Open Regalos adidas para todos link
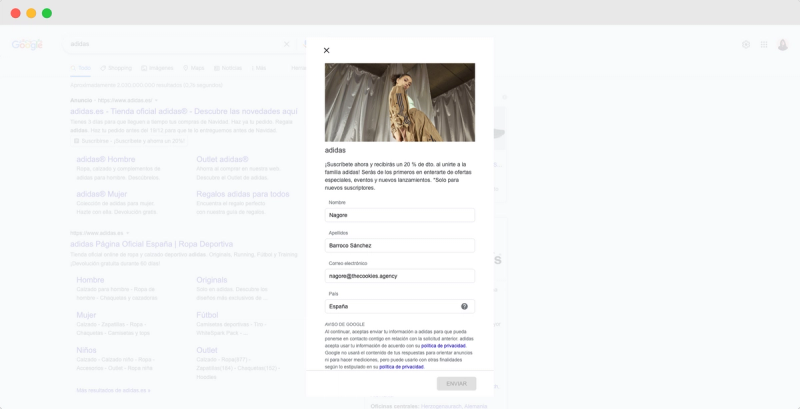Screen dimensions: 800x409 click(243, 194)
